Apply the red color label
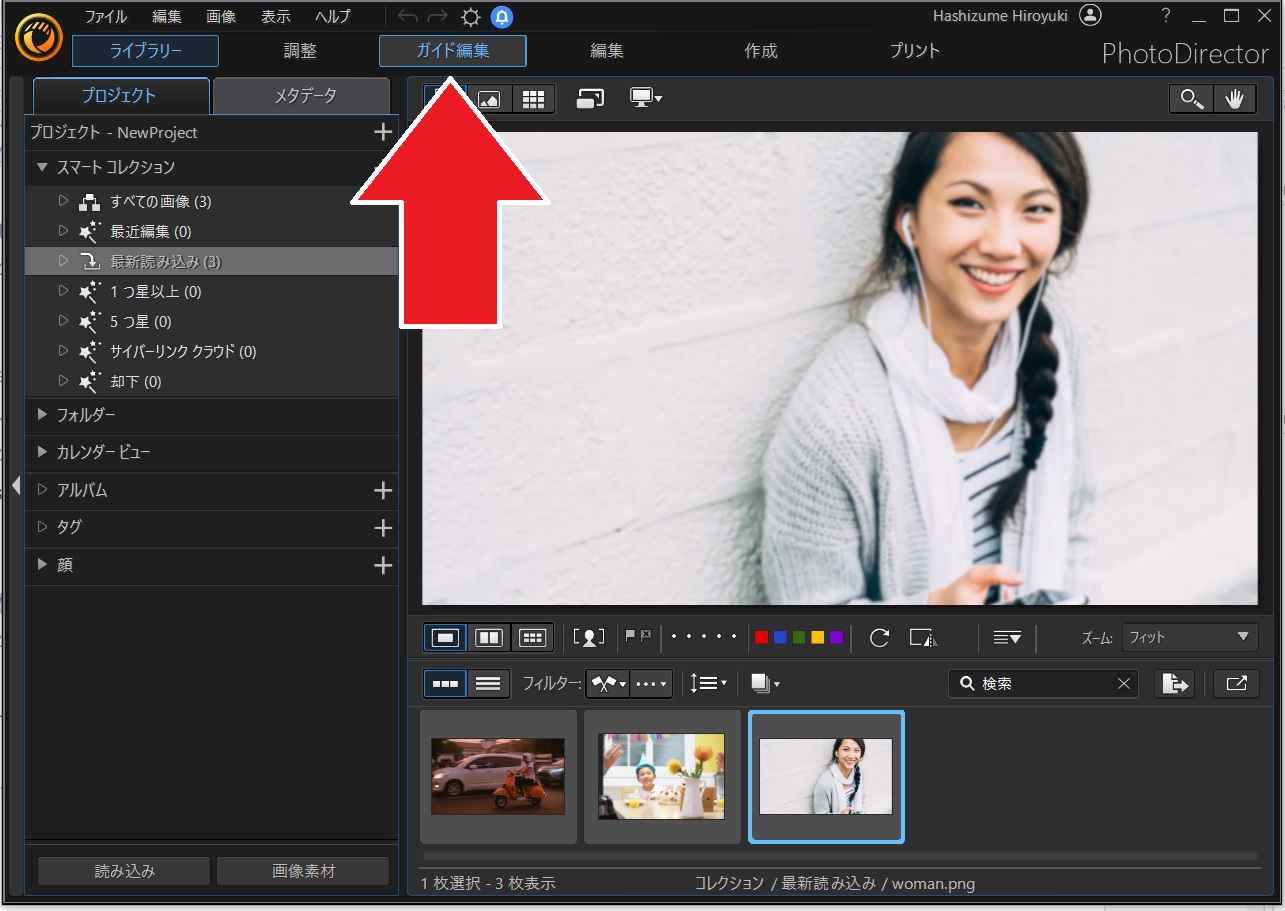 [761, 637]
